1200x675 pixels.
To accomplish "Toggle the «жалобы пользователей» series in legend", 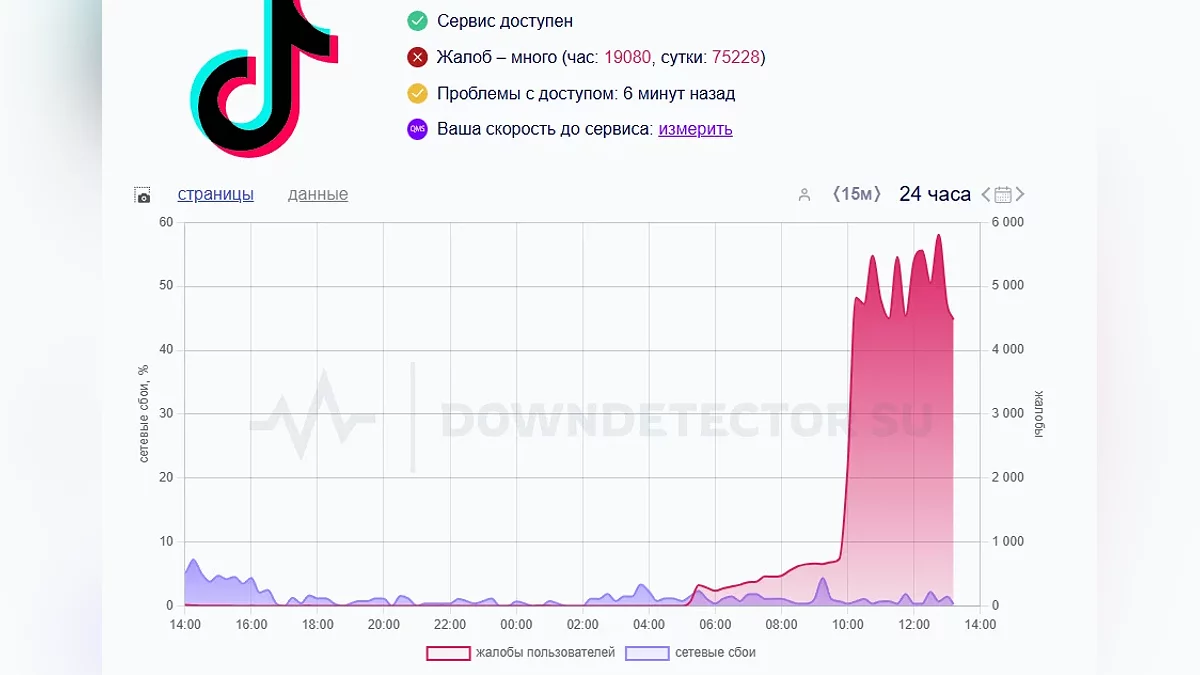I will [520, 653].
